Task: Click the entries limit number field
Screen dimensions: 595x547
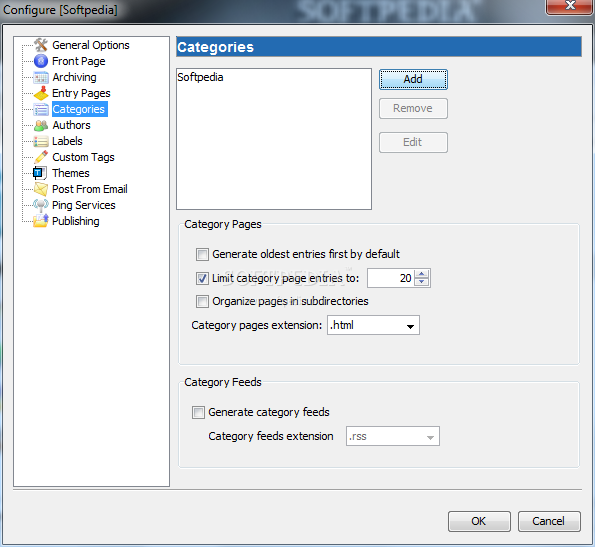Action: click(391, 278)
